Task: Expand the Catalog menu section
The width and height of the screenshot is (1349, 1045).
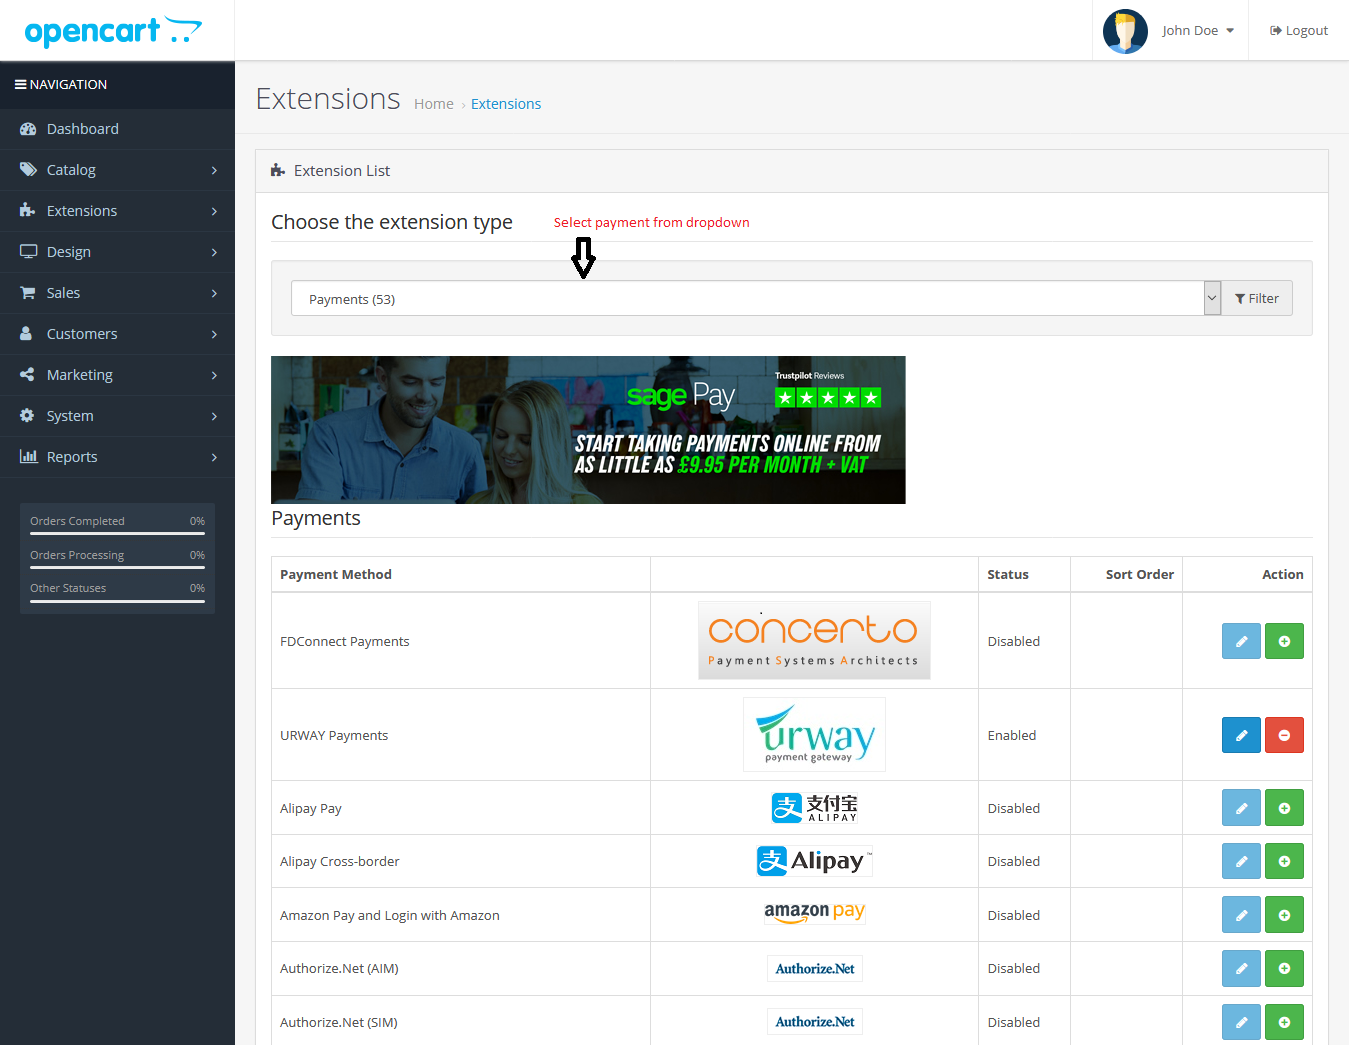Action: tap(117, 170)
